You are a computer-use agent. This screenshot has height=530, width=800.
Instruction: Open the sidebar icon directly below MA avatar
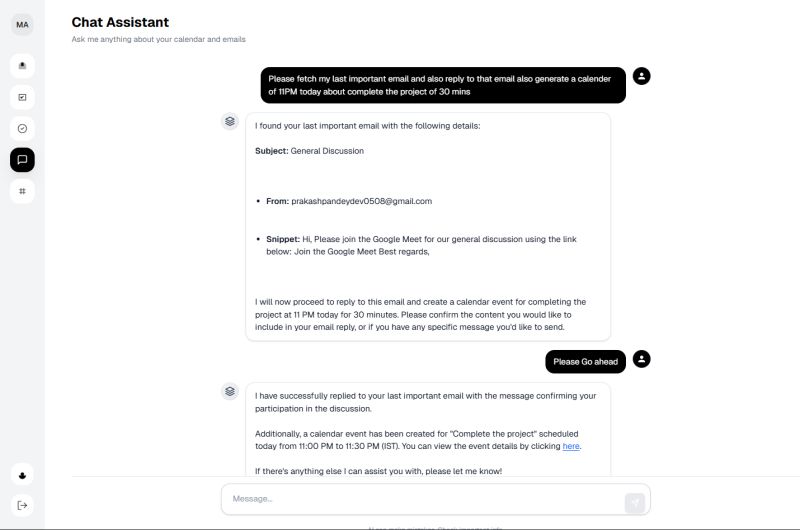pos(22,66)
